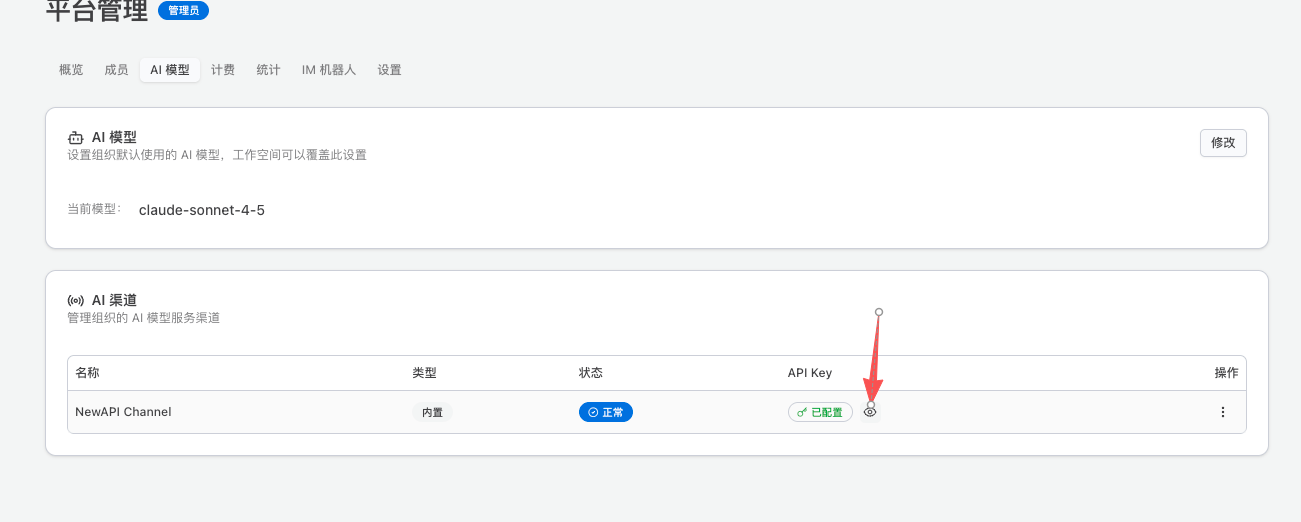Click the AI 模型 description about 工作空间 override

click(217, 155)
